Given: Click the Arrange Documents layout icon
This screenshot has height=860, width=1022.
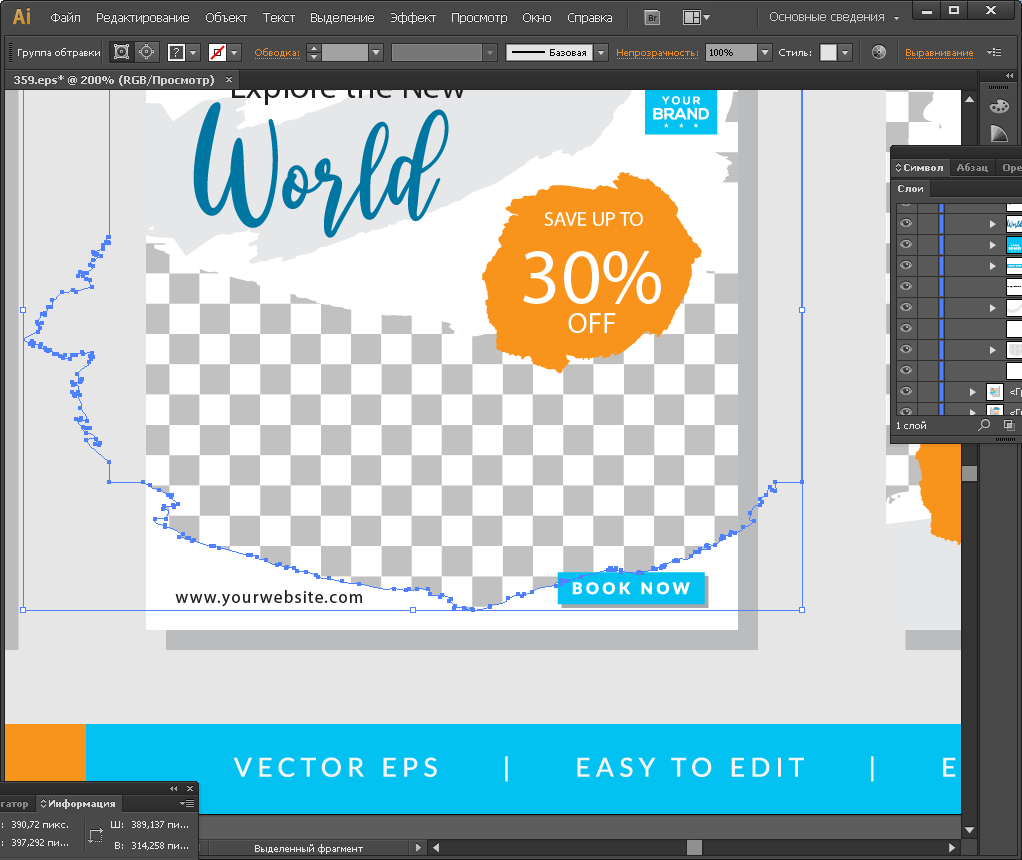Looking at the screenshot, I should tap(691, 17).
